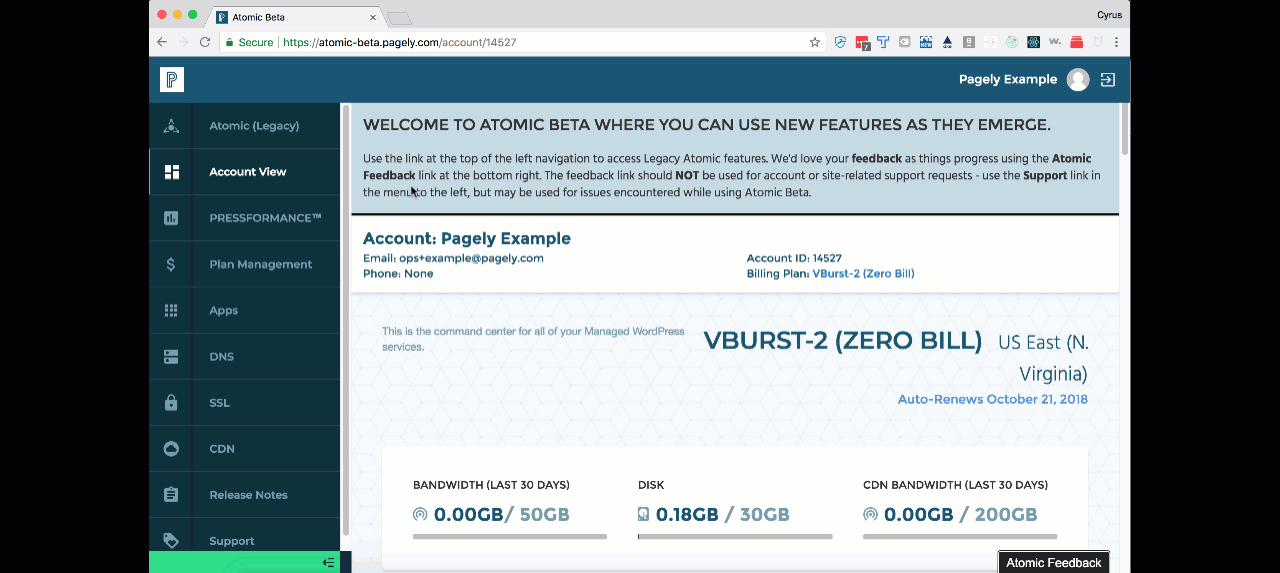Click the Account ID: 14527 text
This screenshot has width=1280, height=573.
click(794, 258)
